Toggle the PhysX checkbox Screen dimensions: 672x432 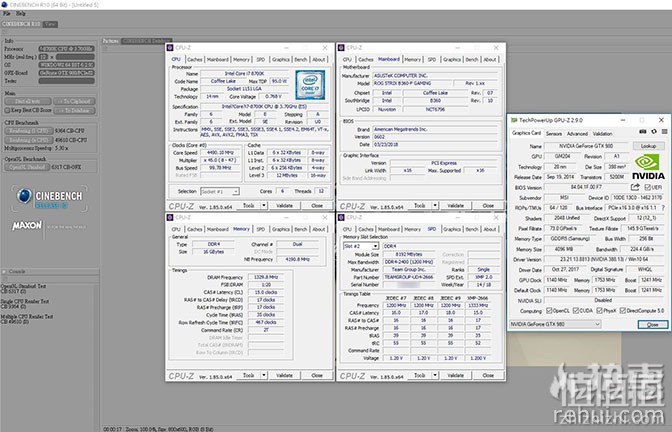pos(600,310)
